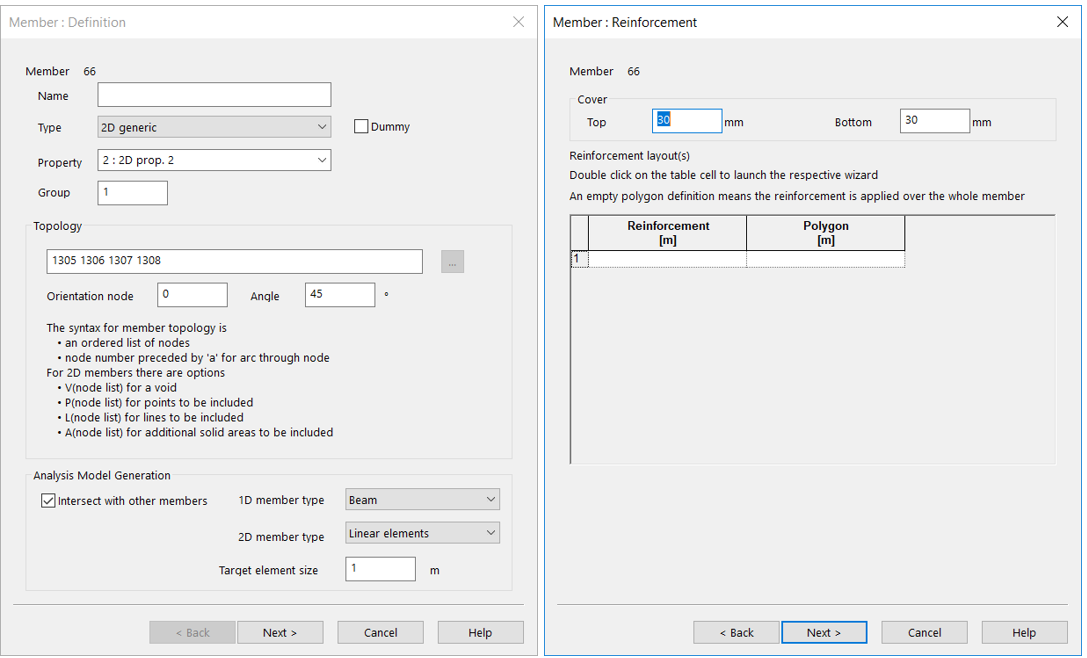Open the 1D member type dropdown
The image size is (1087, 658).
click(x=422, y=500)
